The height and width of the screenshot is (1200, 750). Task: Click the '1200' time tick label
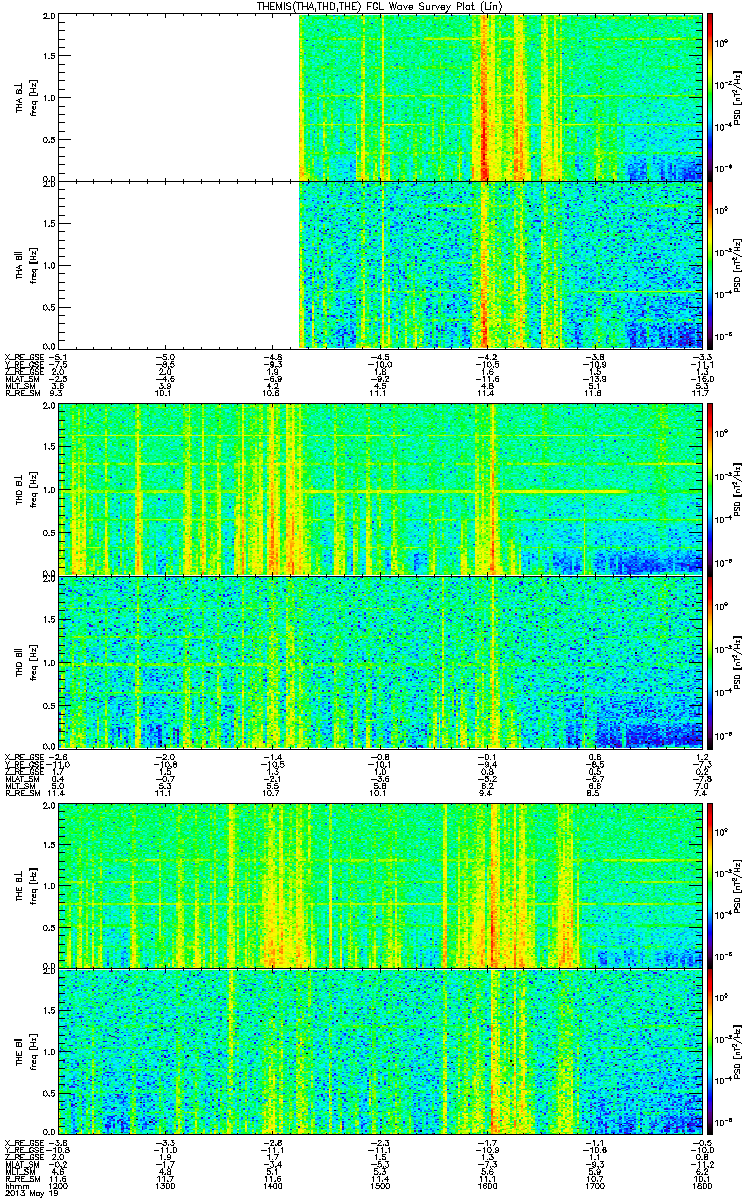pos(60,1186)
